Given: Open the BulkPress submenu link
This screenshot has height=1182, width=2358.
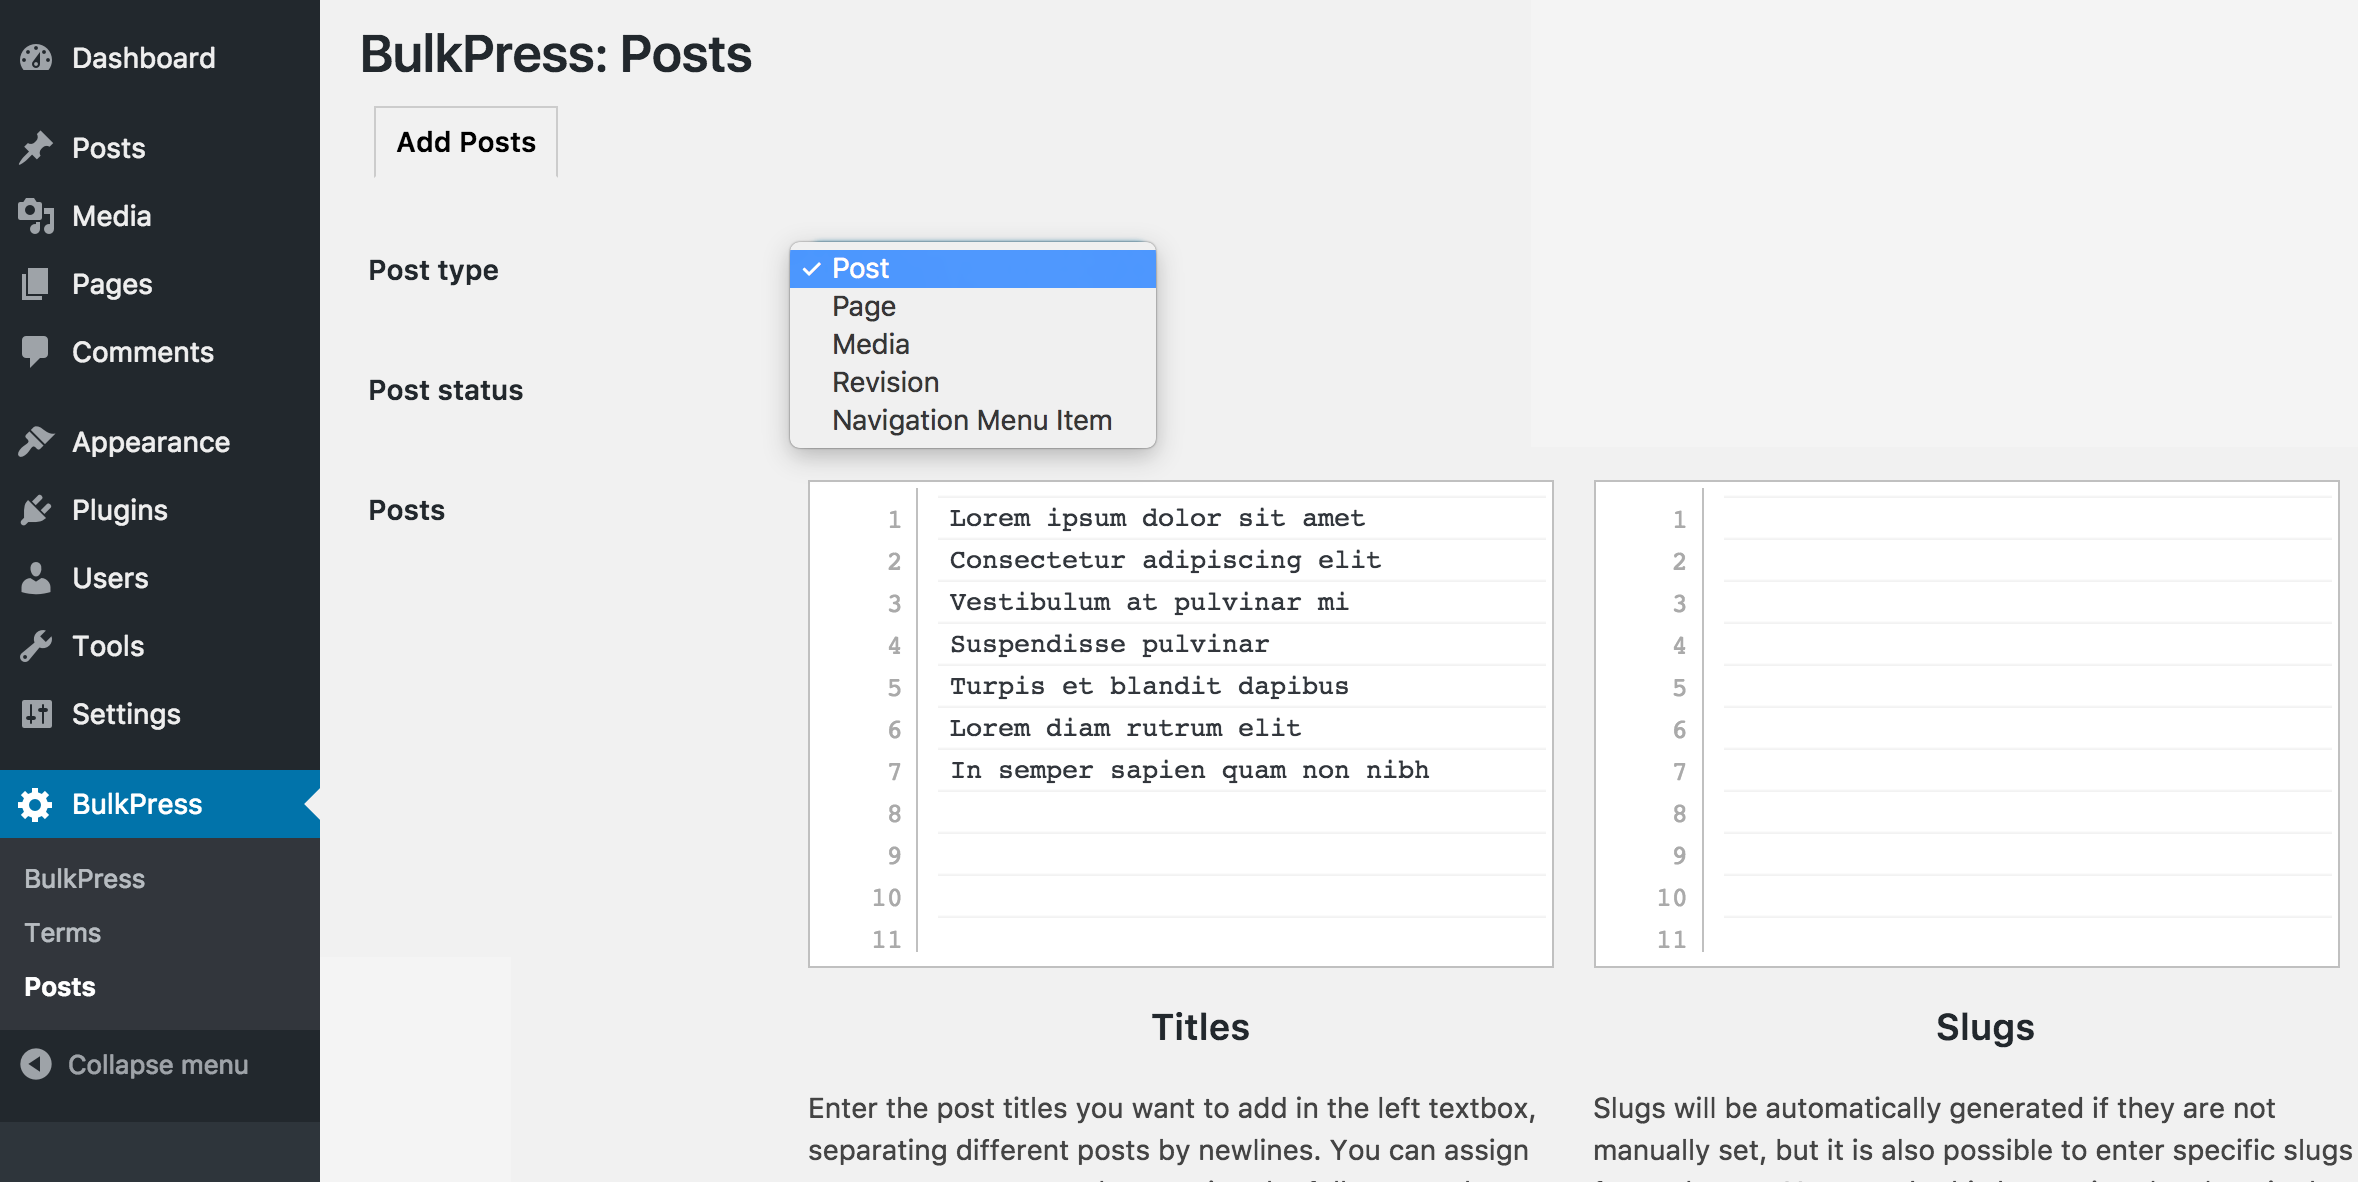Looking at the screenshot, I should [x=85, y=879].
